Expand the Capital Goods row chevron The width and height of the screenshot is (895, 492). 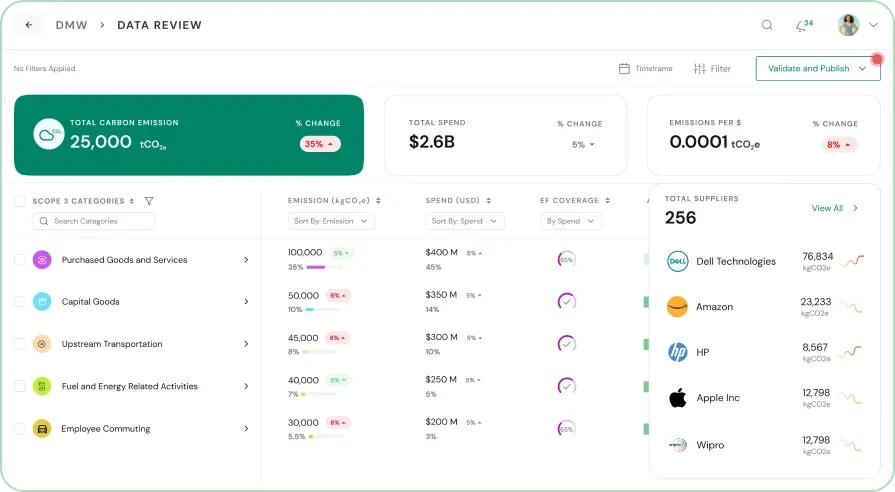[x=246, y=301]
